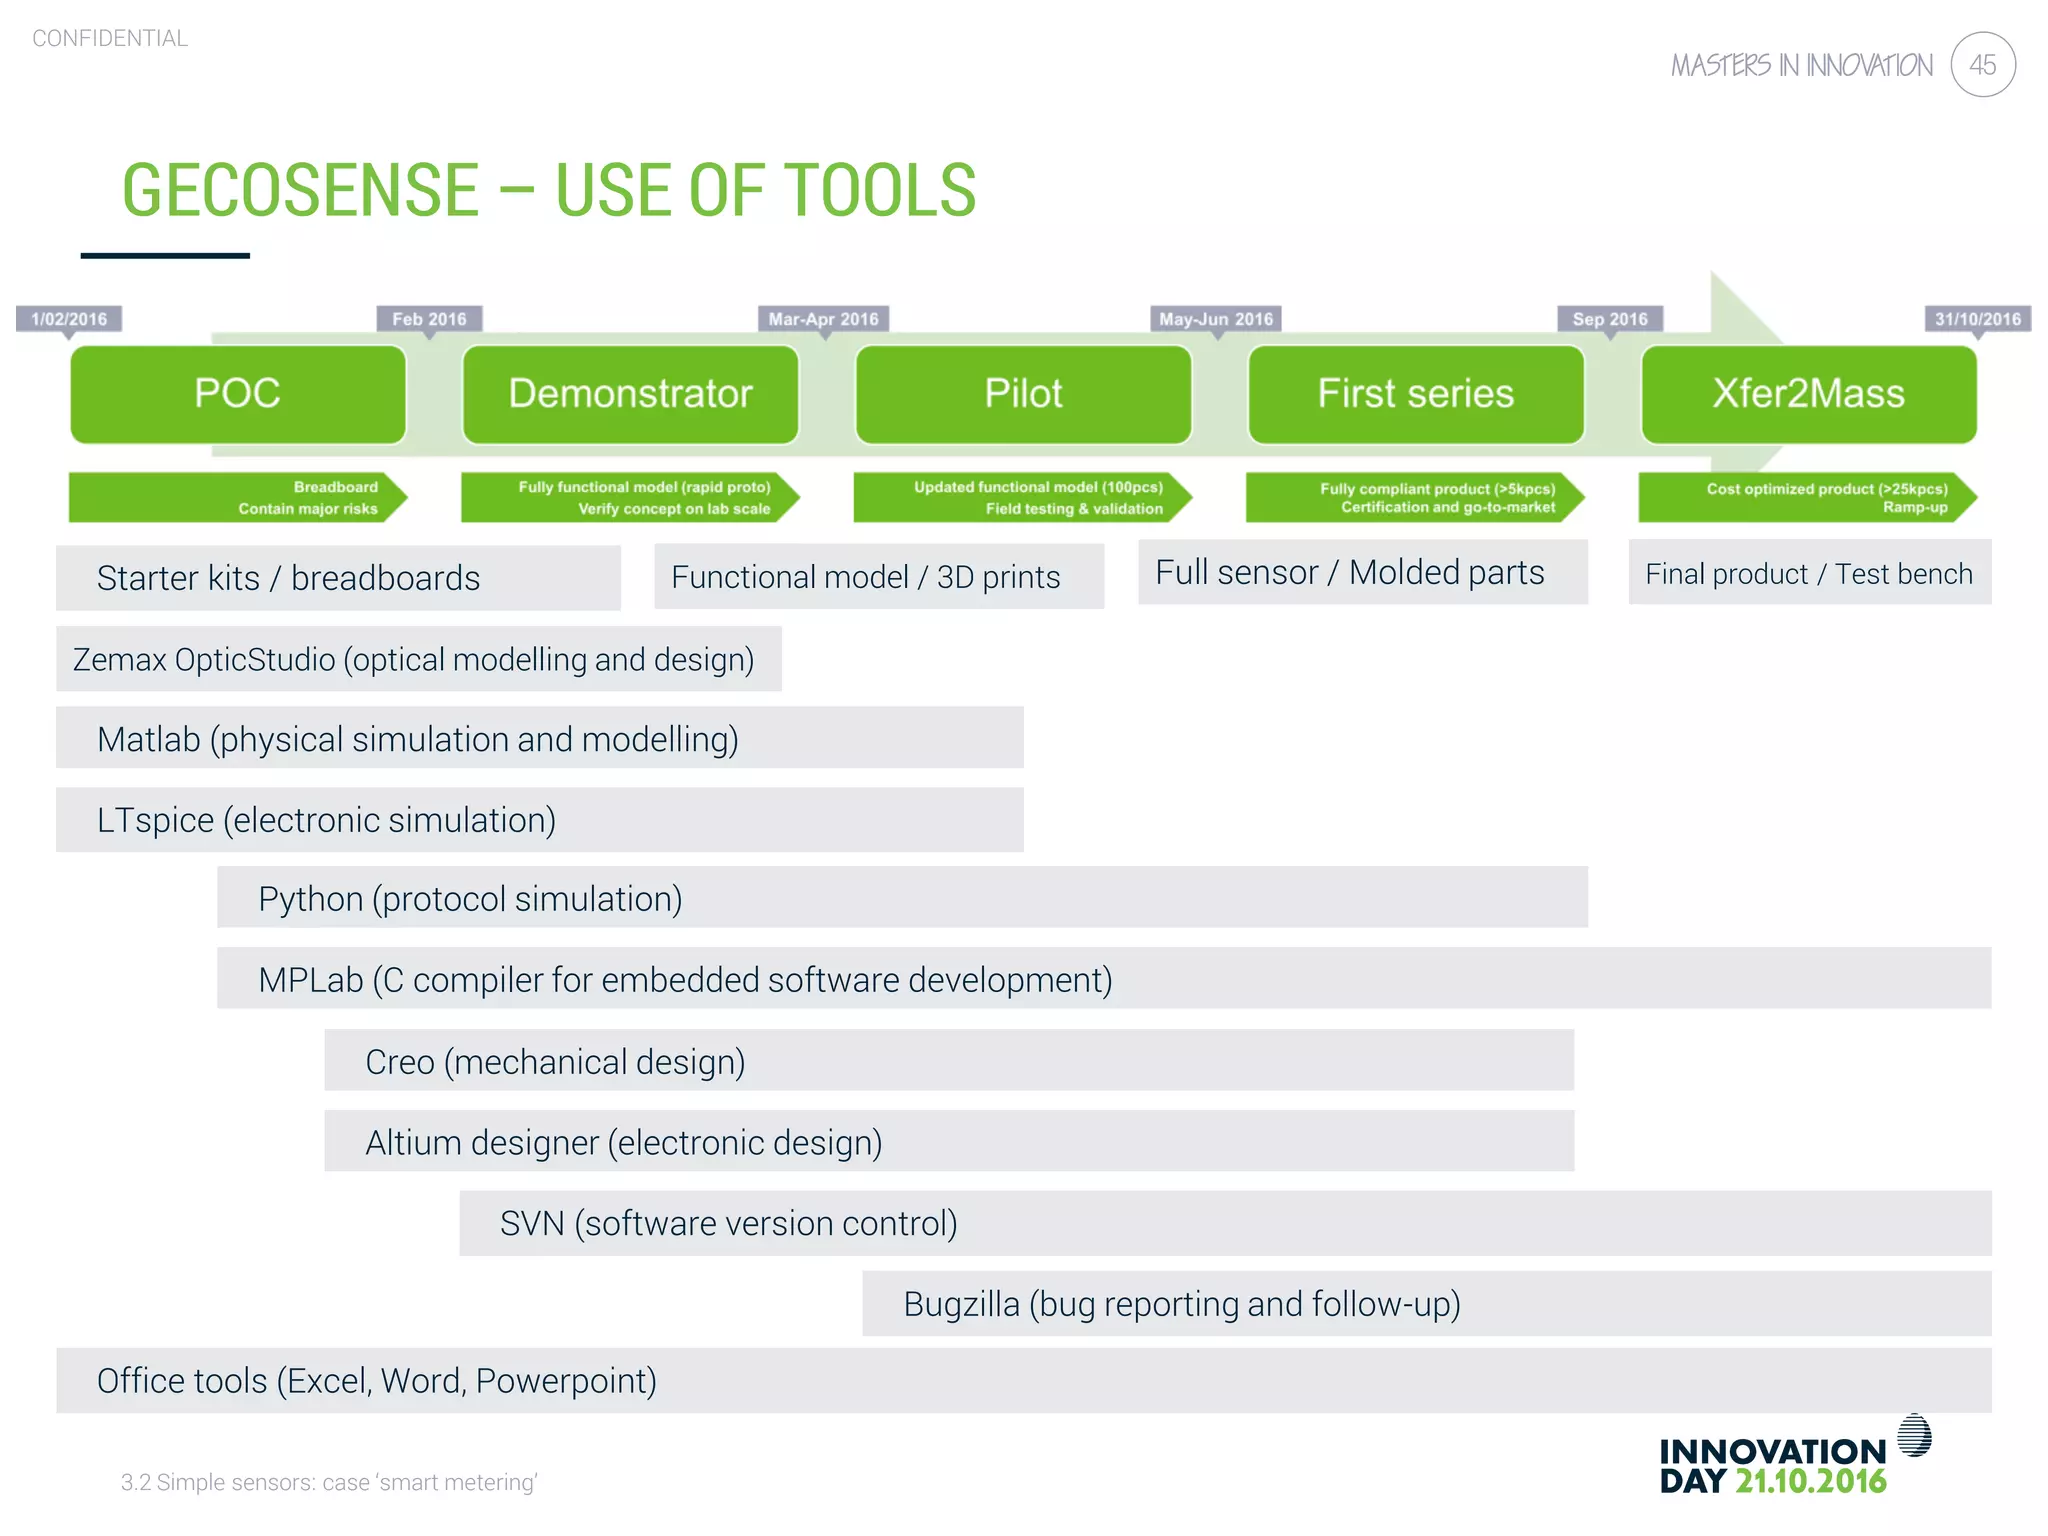Click the Final product / Test bench box
Image resolution: width=2048 pixels, height=1536 pixels.
pos(1809,573)
